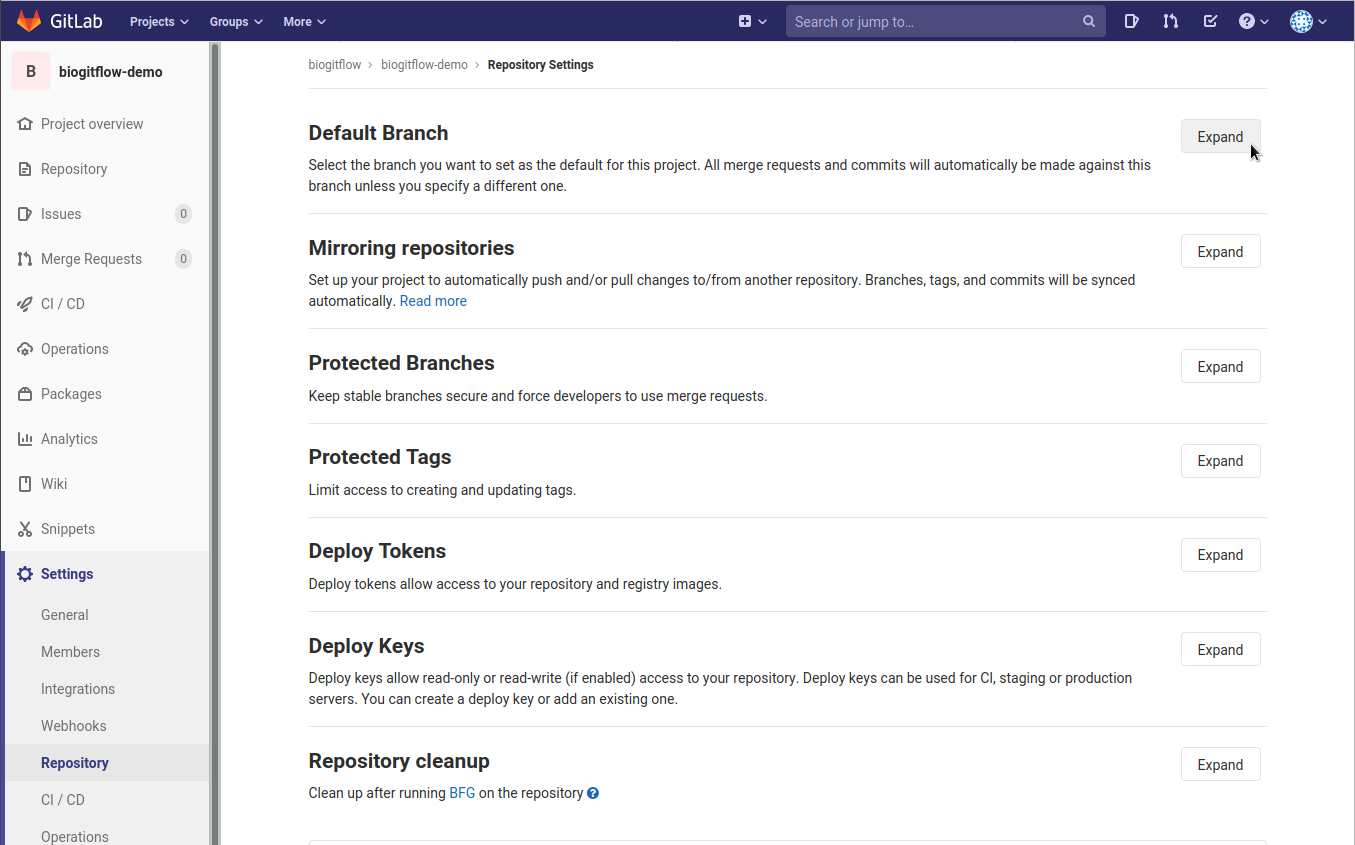Click the Issues sidebar icon
Screen dimensions: 1355x845
click(25, 214)
